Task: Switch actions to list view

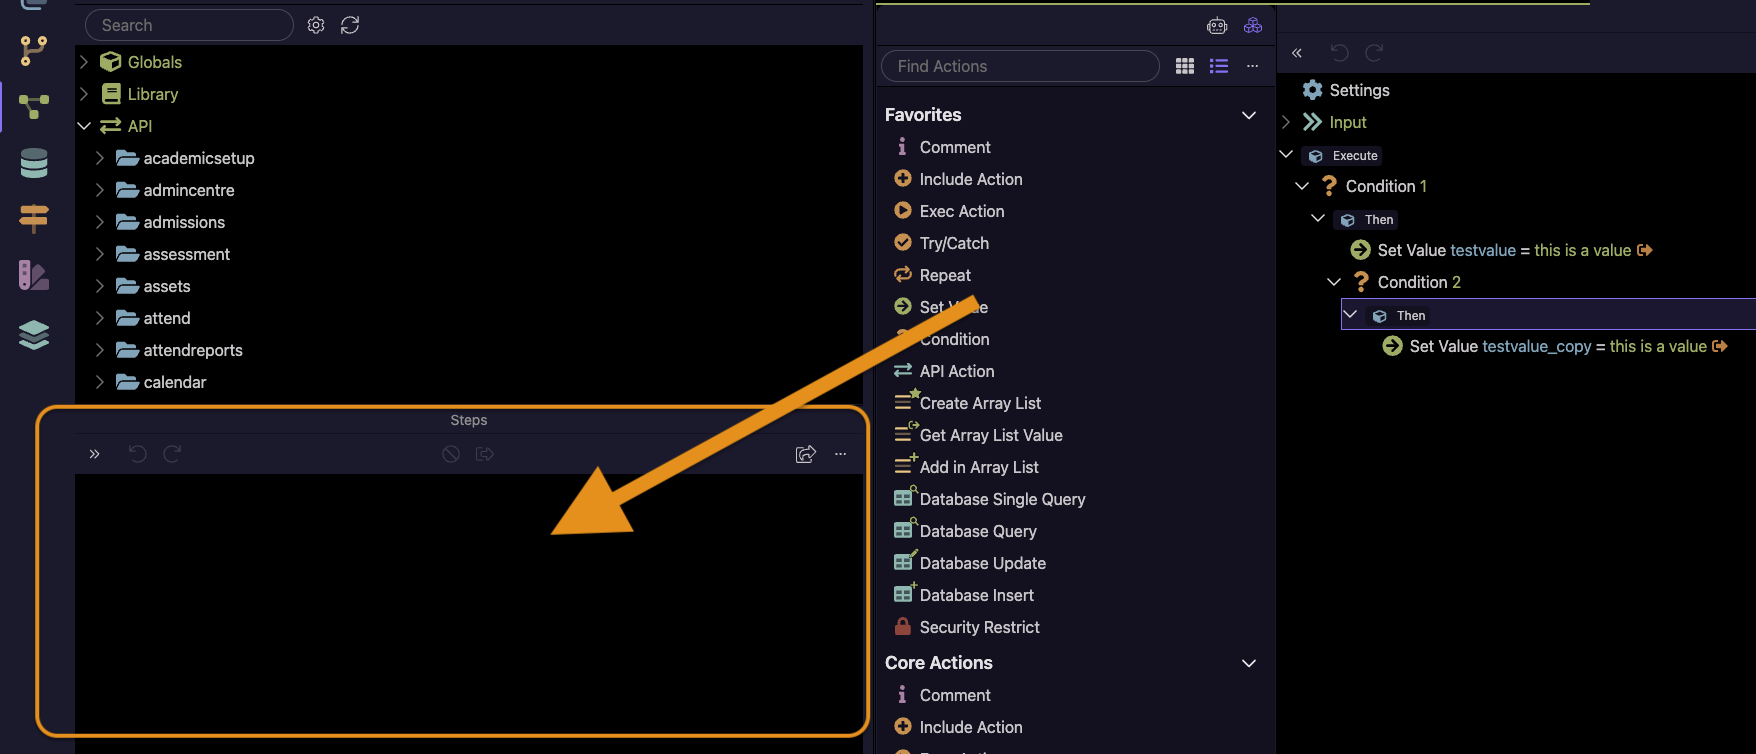Action: (x=1219, y=66)
